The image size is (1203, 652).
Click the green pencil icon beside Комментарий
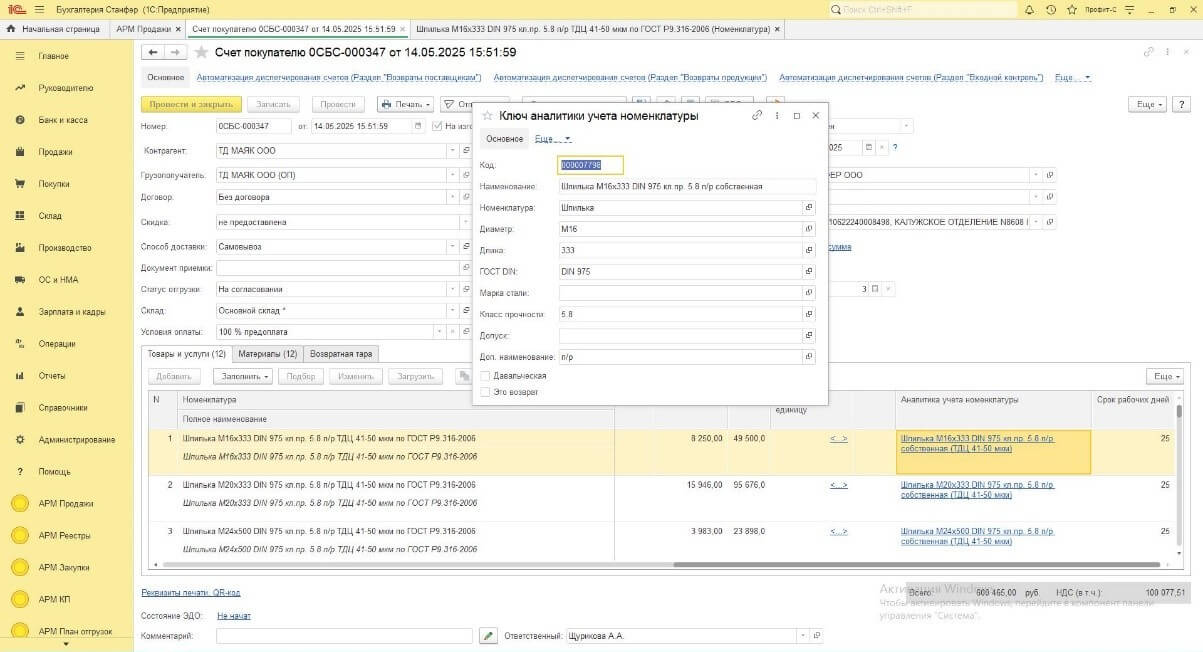[x=487, y=636]
